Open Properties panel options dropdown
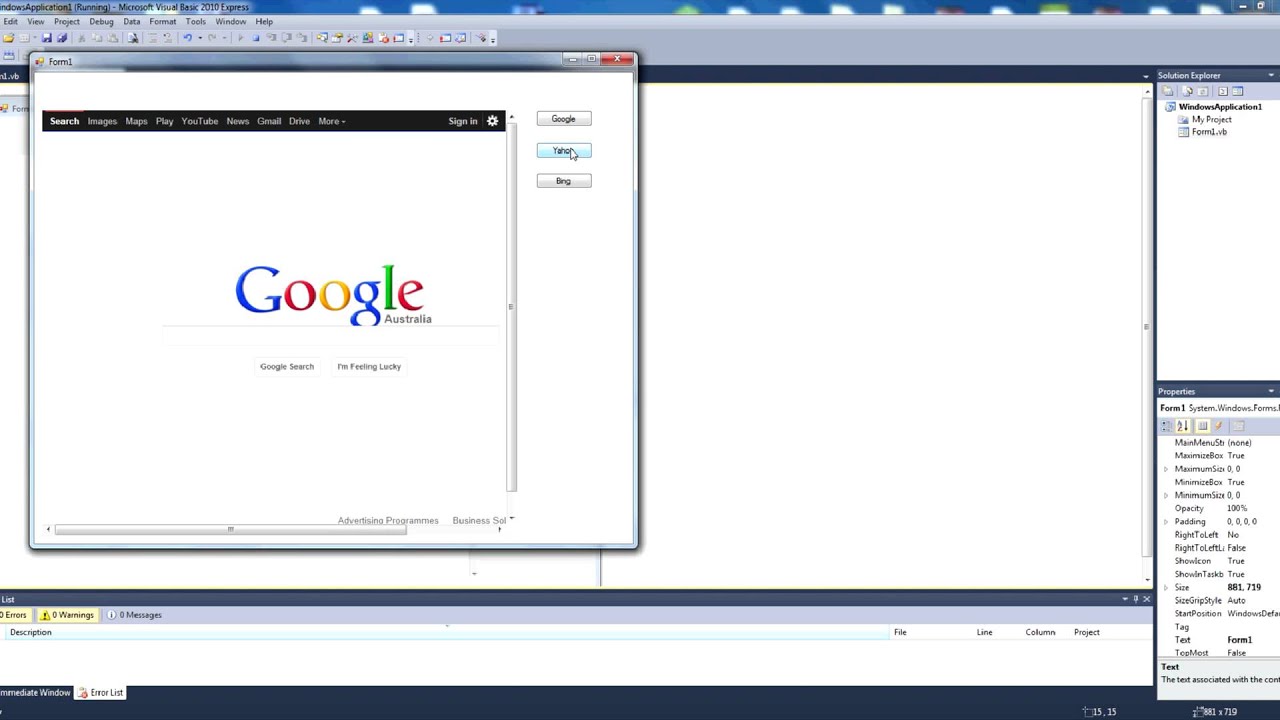This screenshot has height=720, width=1280. [1271, 392]
